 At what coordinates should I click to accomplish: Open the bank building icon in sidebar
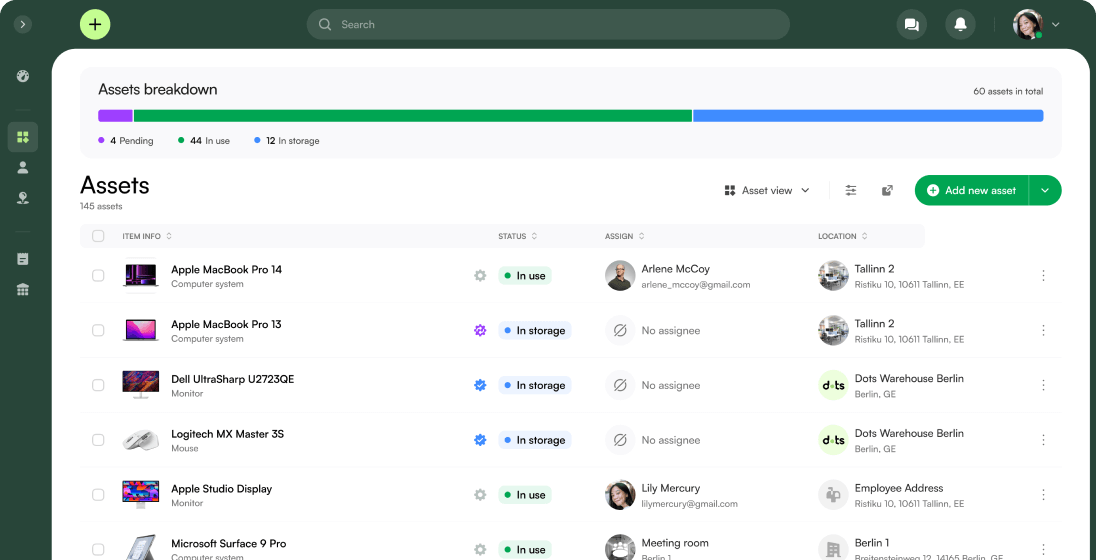23,289
